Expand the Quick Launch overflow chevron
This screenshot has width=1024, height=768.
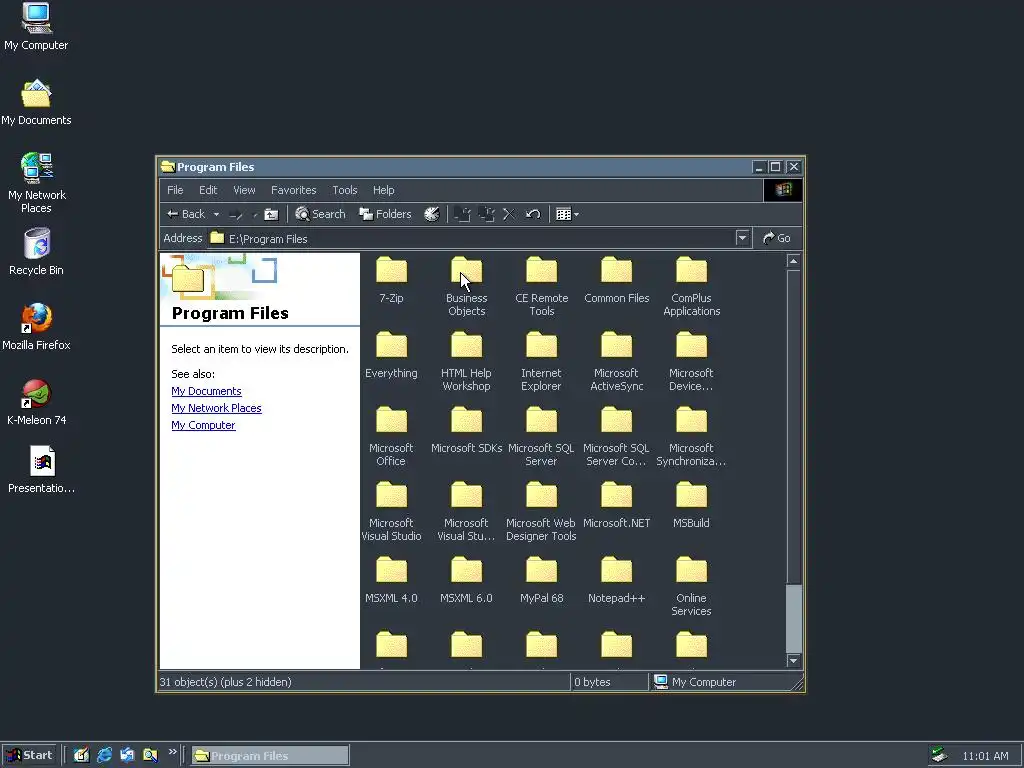coord(172,752)
